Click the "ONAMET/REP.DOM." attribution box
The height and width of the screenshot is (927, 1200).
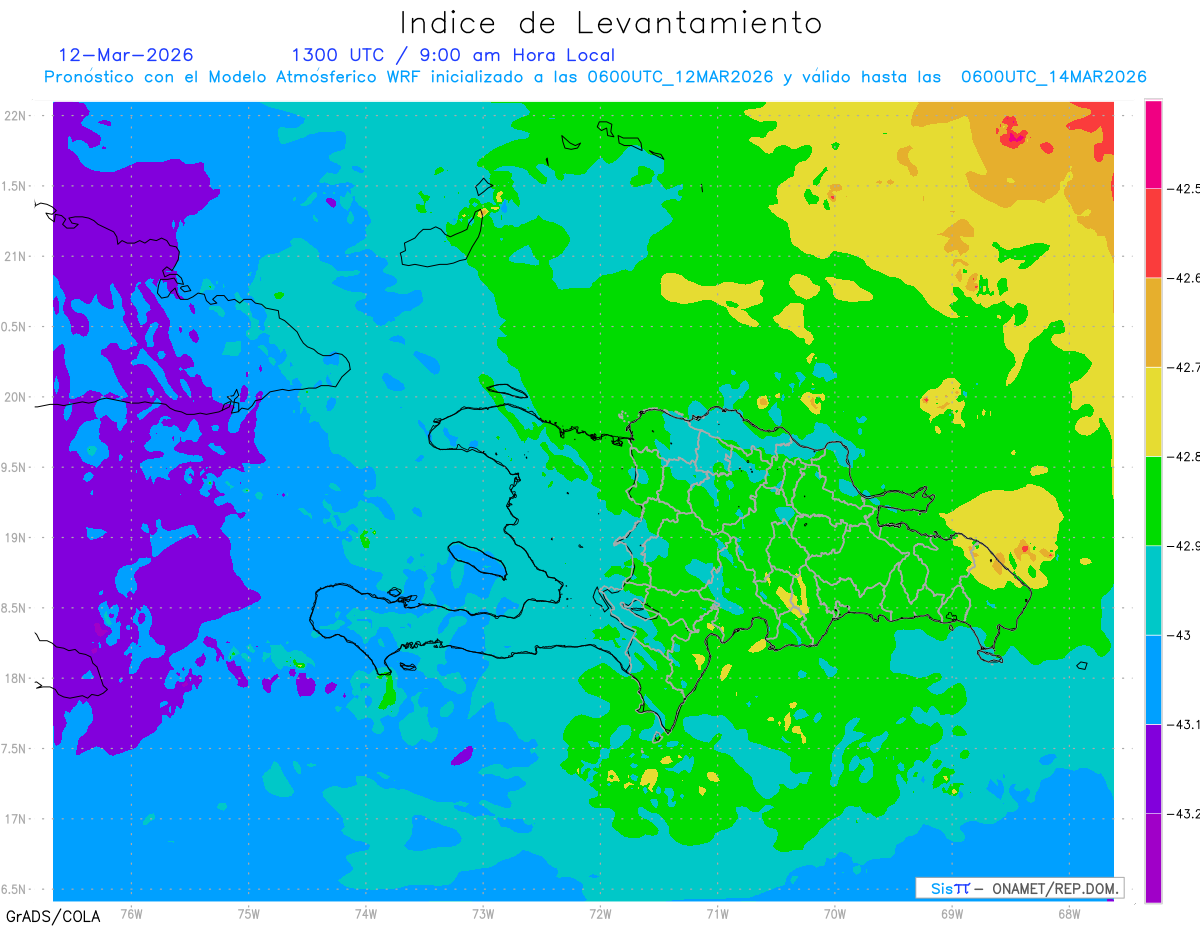point(1019,888)
